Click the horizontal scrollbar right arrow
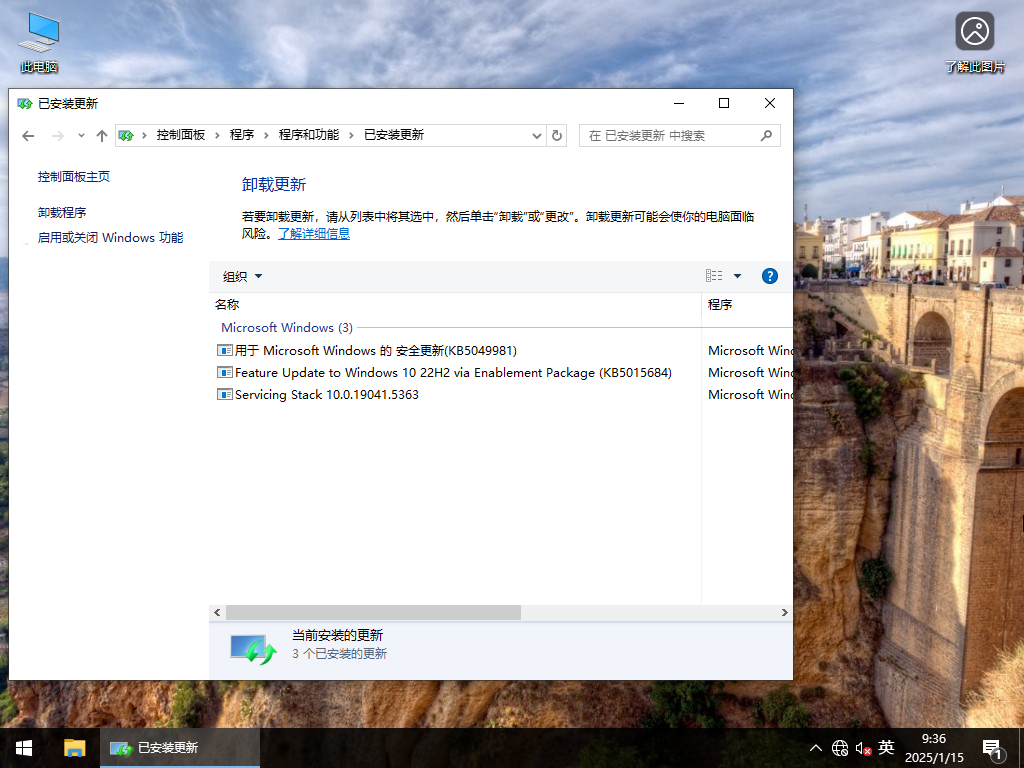This screenshot has height=768, width=1024. click(785, 612)
